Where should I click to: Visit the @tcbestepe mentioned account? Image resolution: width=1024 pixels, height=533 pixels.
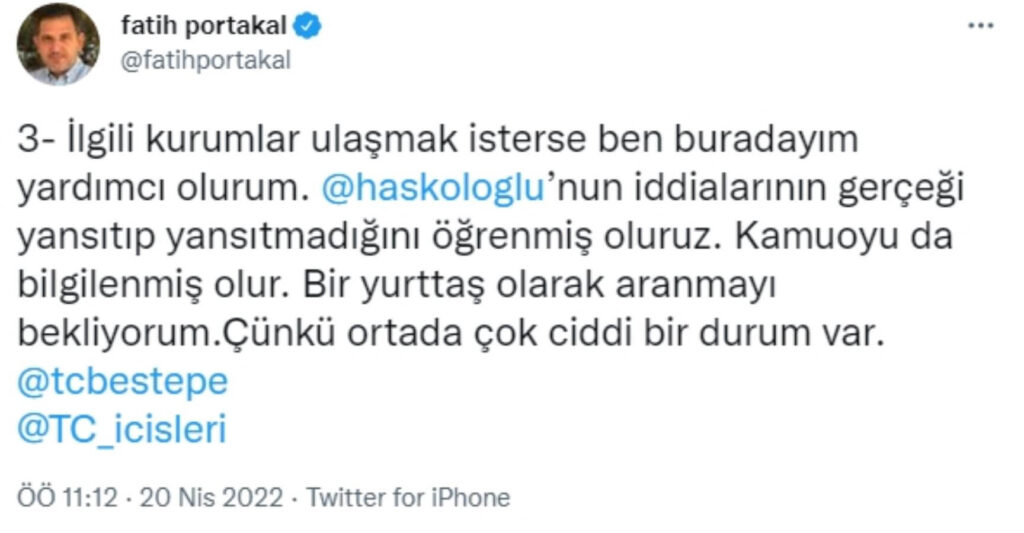[125, 382]
